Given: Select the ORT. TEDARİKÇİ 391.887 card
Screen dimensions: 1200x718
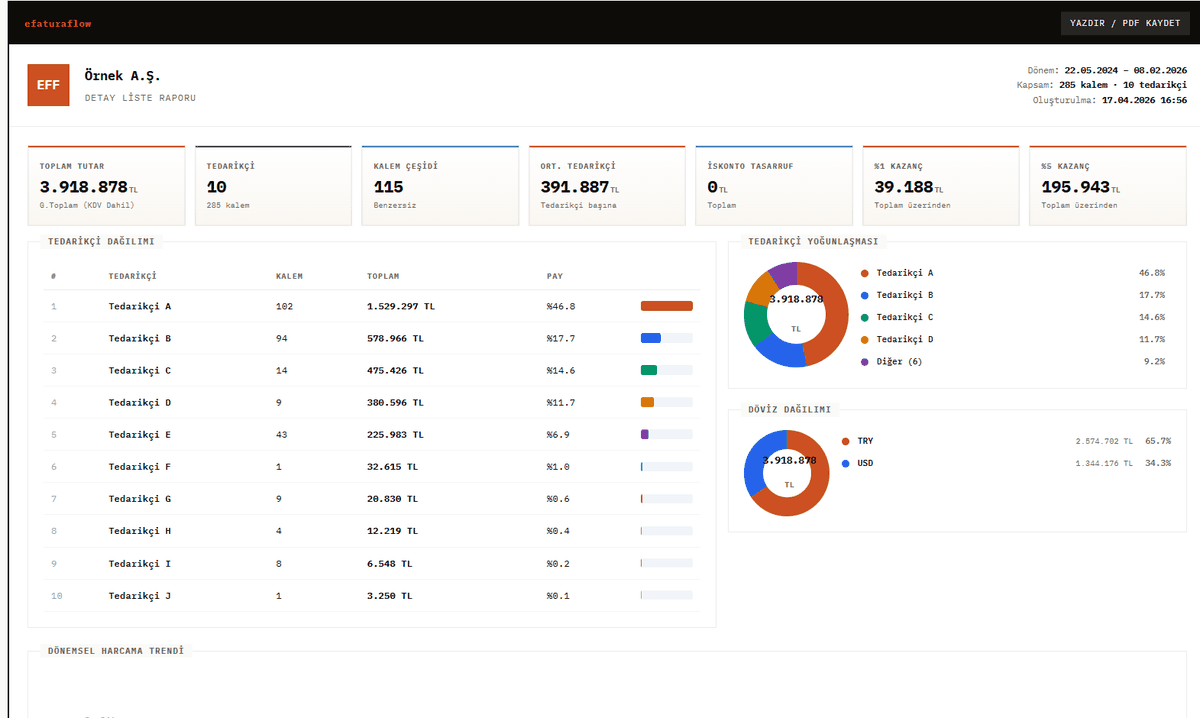Looking at the screenshot, I should point(607,186).
